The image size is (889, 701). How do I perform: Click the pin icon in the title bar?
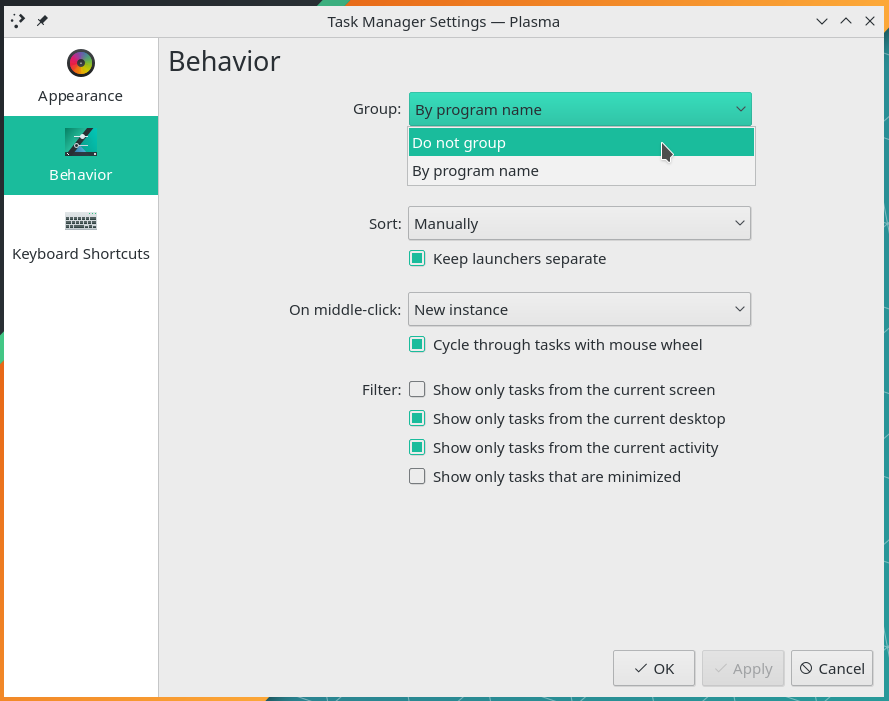coord(42,21)
